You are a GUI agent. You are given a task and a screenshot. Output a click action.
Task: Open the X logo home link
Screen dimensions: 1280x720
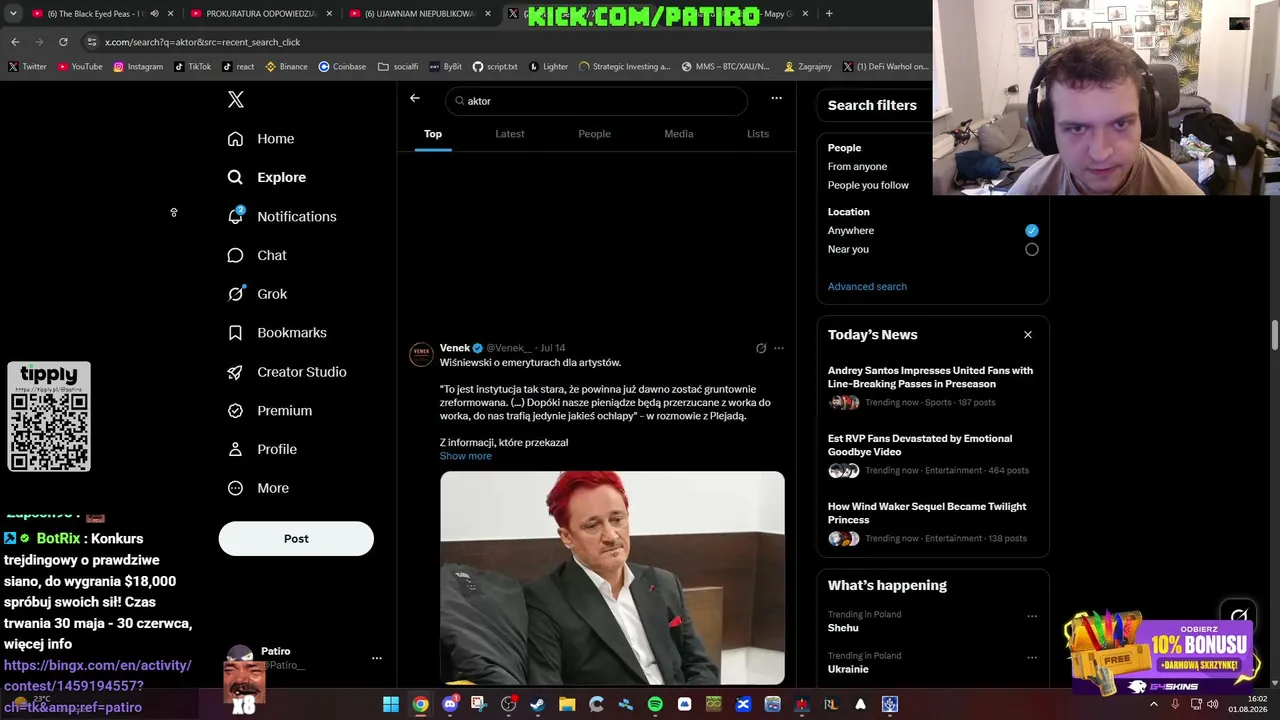coord(236,99)
